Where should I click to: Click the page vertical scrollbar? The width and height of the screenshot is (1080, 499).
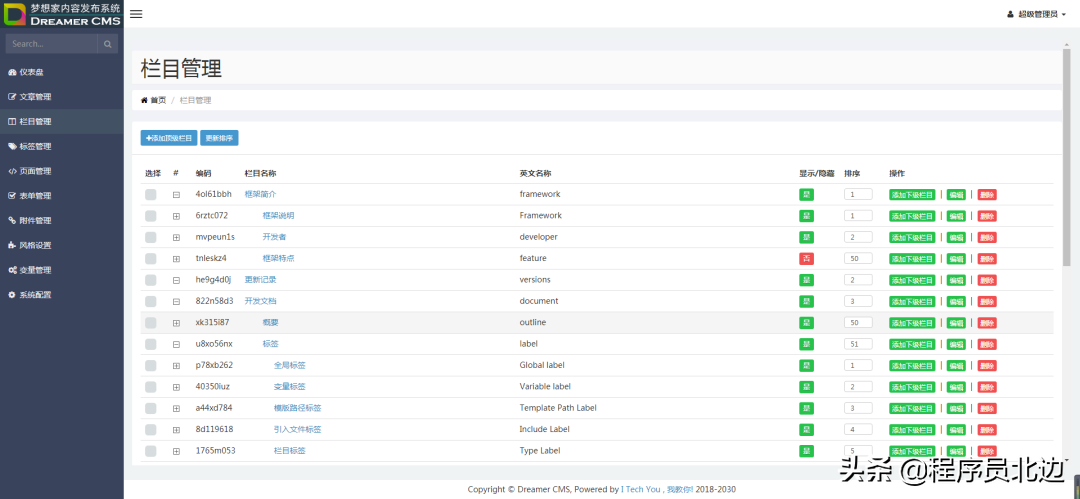(x=1067, y=157)
